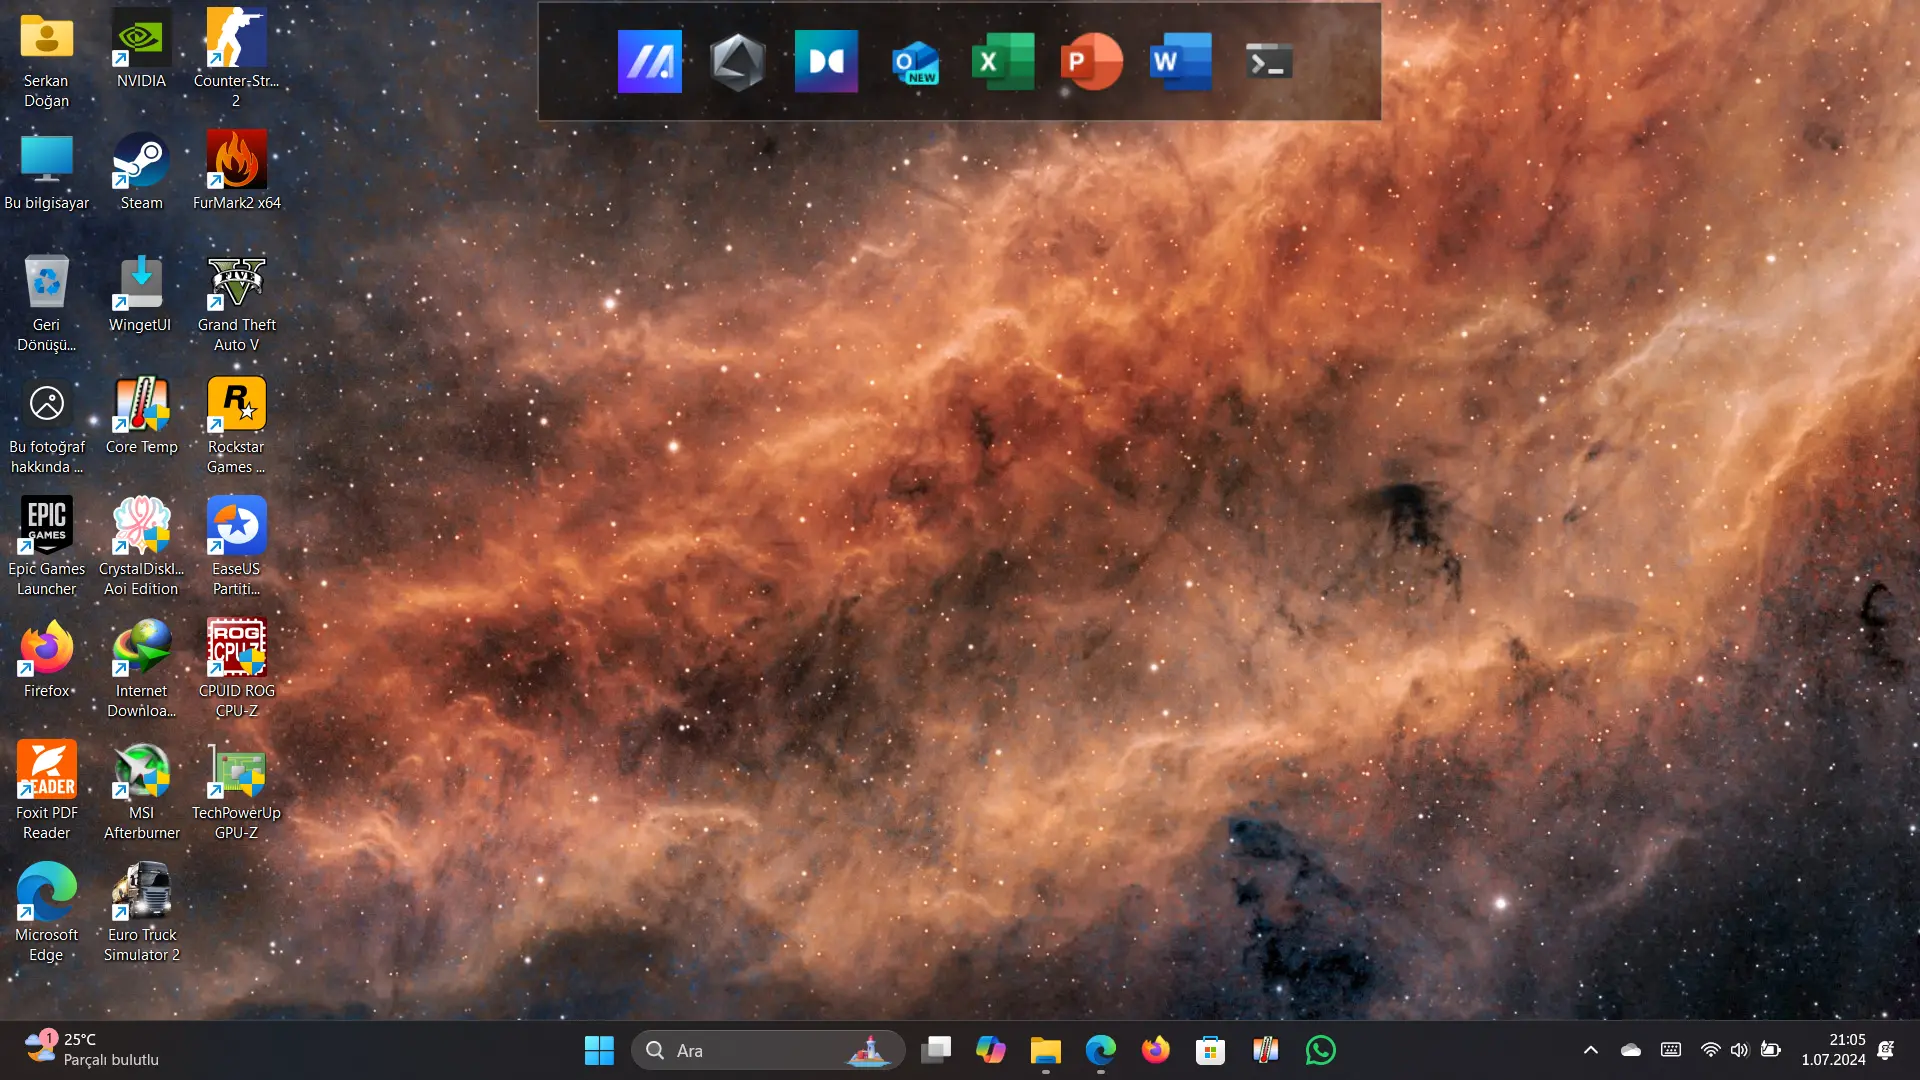Click the Ara search box

768,1050
